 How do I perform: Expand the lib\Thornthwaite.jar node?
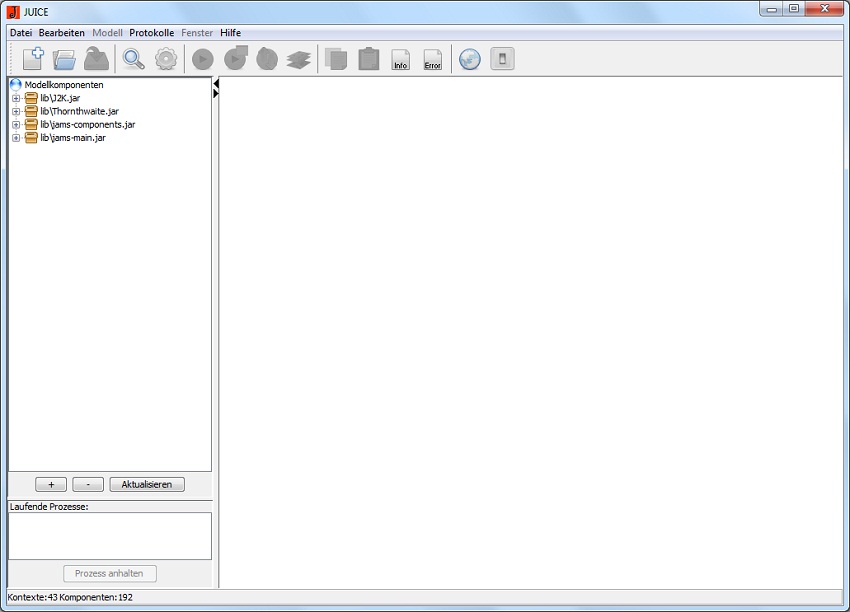16,111
